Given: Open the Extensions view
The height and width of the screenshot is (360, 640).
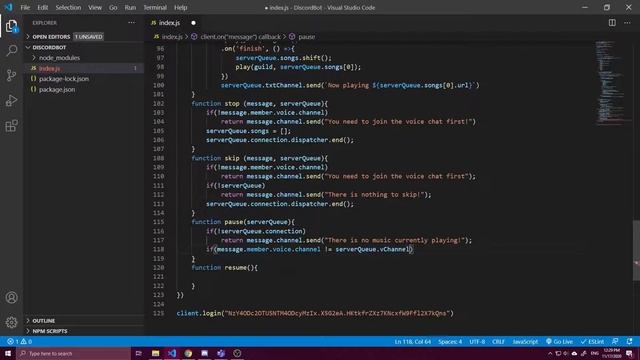Looking at the screenshot, I should 11,126.
